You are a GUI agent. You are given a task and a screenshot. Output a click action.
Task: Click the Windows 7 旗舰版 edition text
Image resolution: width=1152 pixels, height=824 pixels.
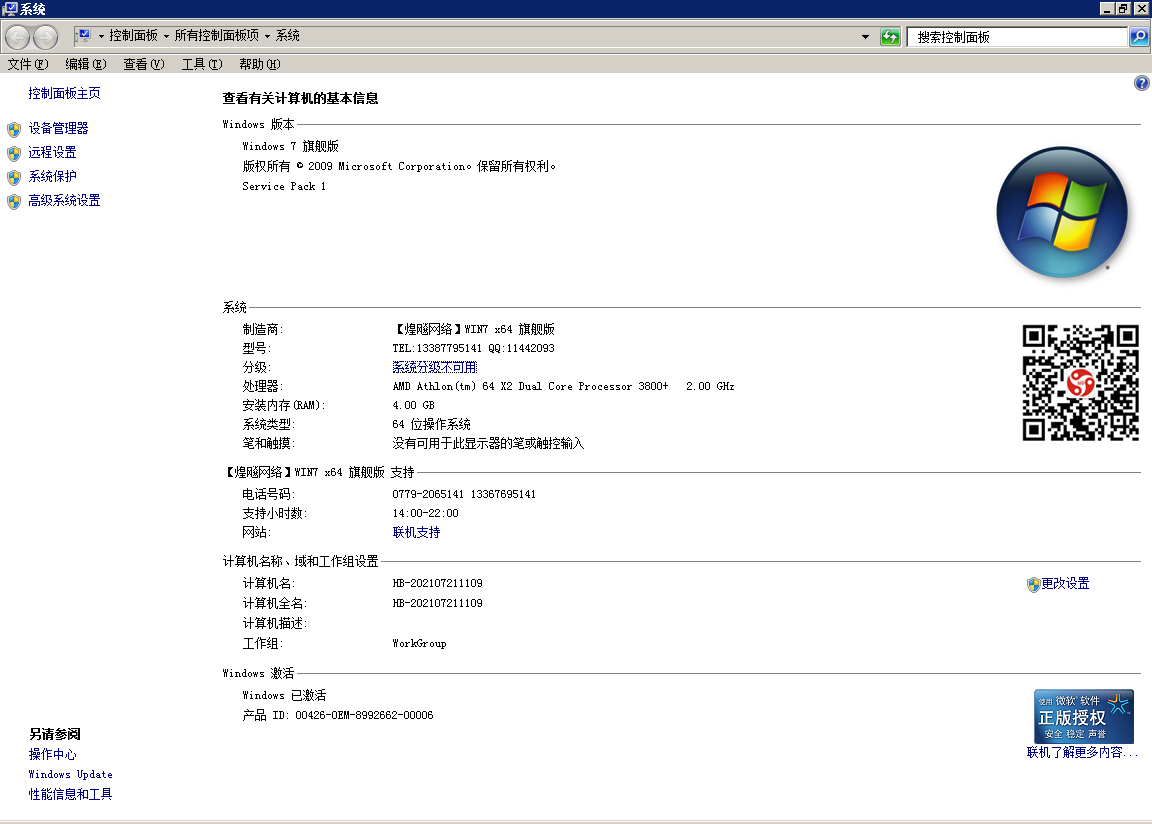(290, 146)
